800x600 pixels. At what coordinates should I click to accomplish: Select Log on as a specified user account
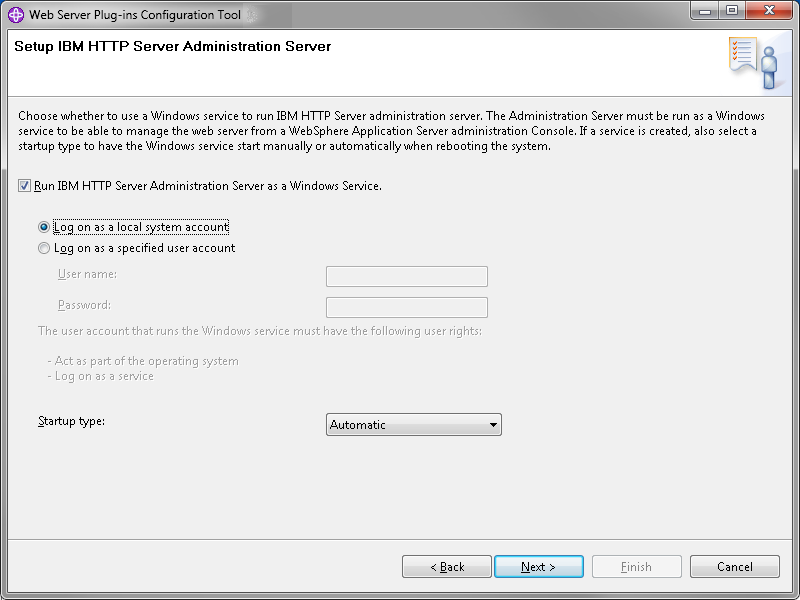point(44,248)
